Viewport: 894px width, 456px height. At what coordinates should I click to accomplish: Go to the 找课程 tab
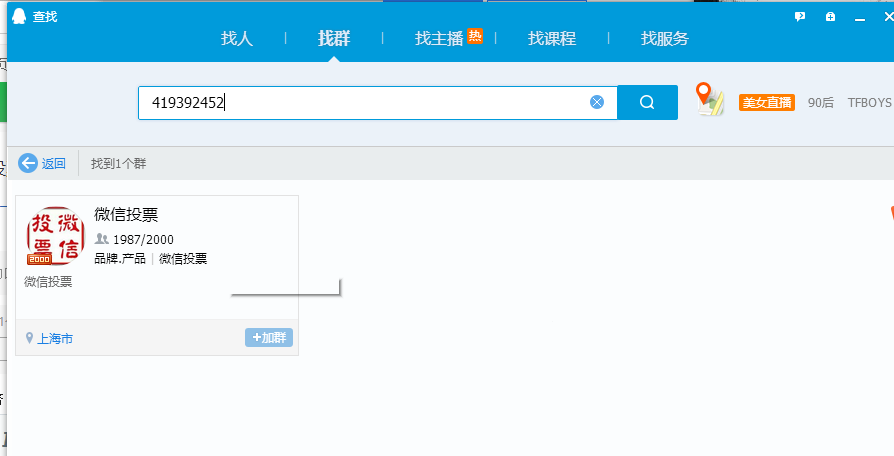tap(552, 38)
